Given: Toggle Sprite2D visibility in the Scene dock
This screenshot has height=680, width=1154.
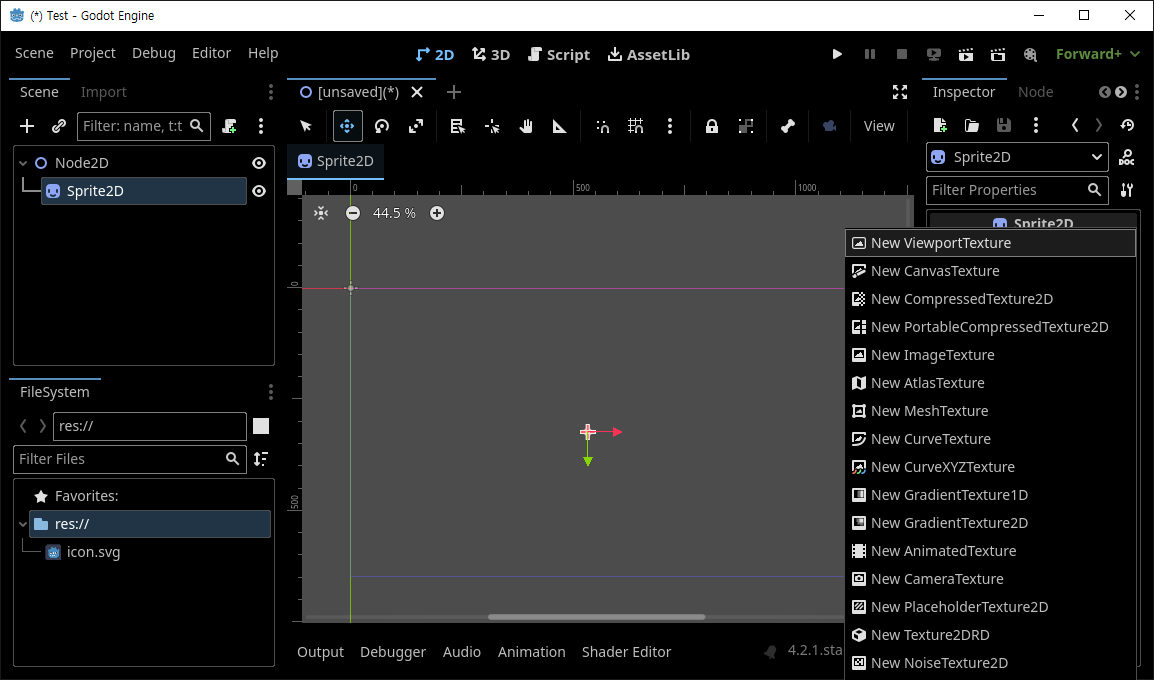Looking at the screenshot, I should (259, 191).
